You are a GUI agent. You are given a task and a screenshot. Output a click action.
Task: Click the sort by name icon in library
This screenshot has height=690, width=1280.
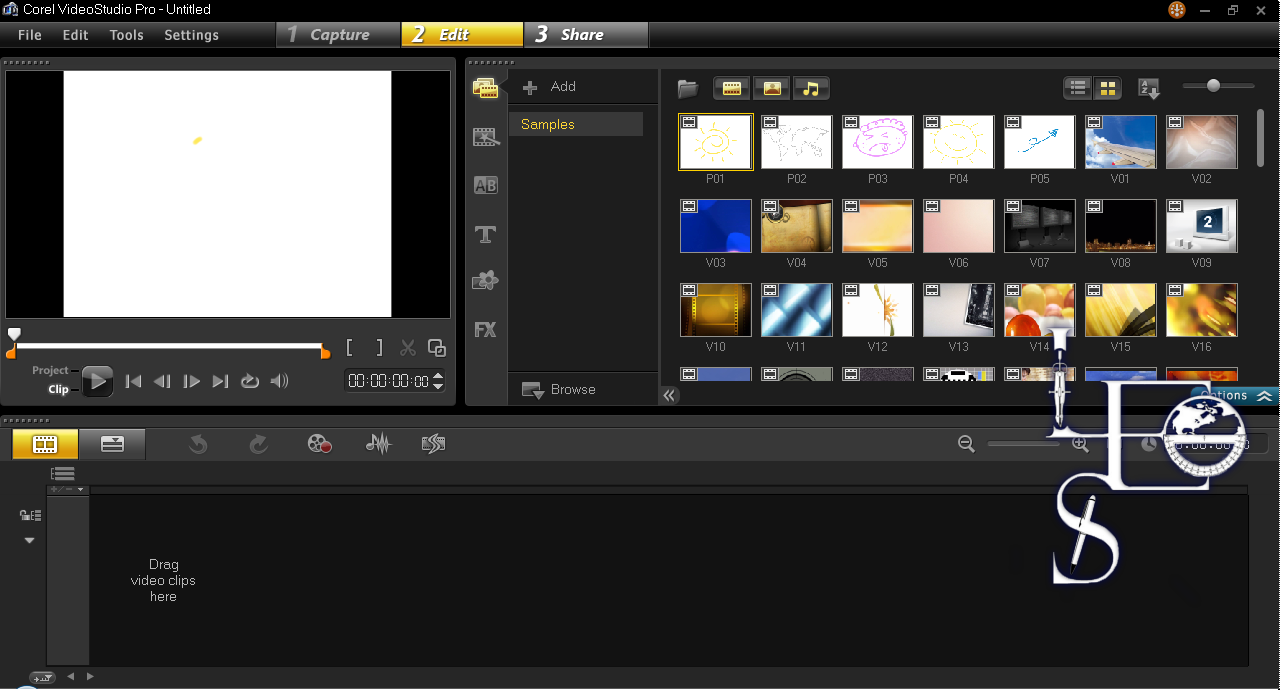[x=1148, y=88]
